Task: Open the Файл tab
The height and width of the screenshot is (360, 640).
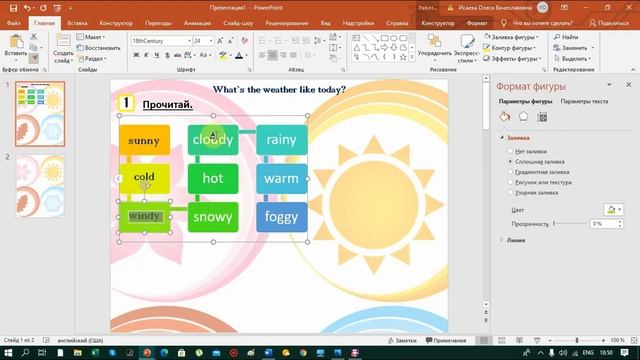Action: tap(13, 23)
